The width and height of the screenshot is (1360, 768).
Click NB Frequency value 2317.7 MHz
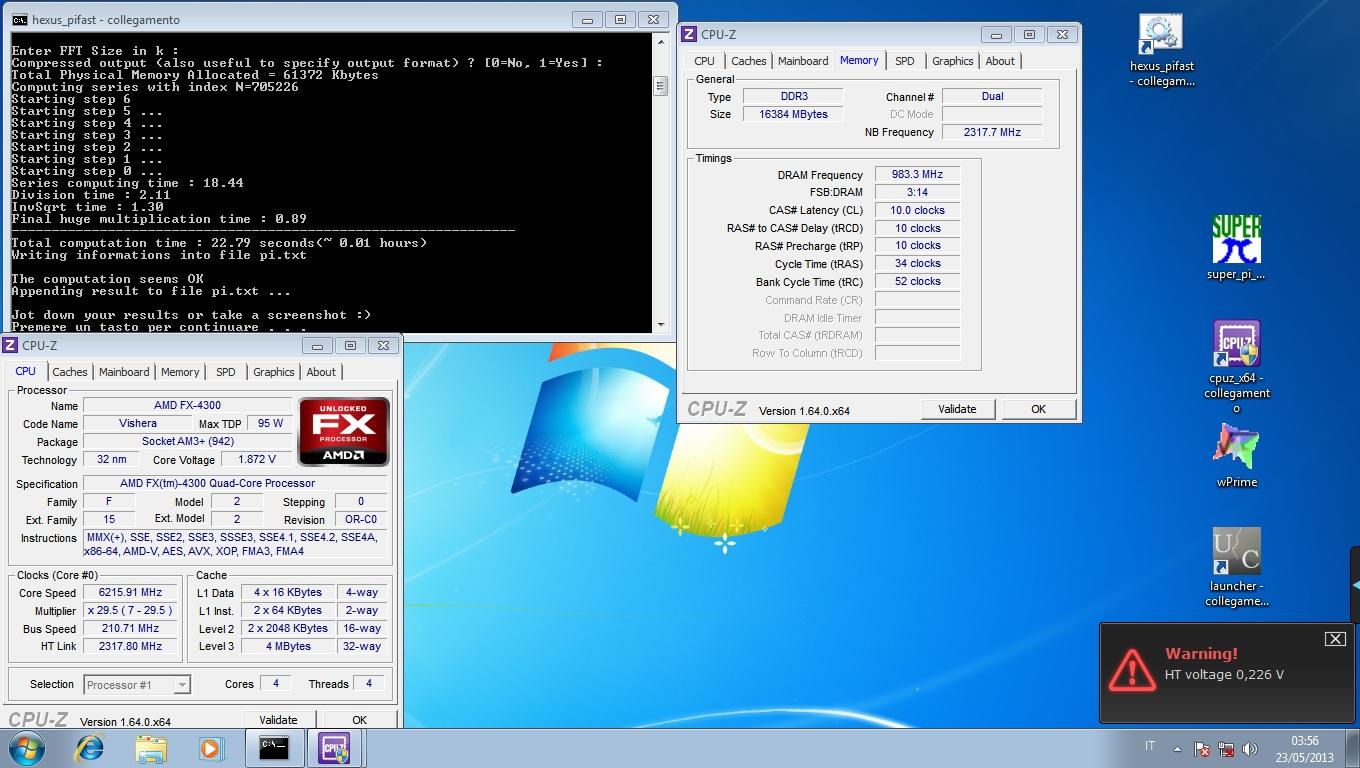tap(991, 132)
